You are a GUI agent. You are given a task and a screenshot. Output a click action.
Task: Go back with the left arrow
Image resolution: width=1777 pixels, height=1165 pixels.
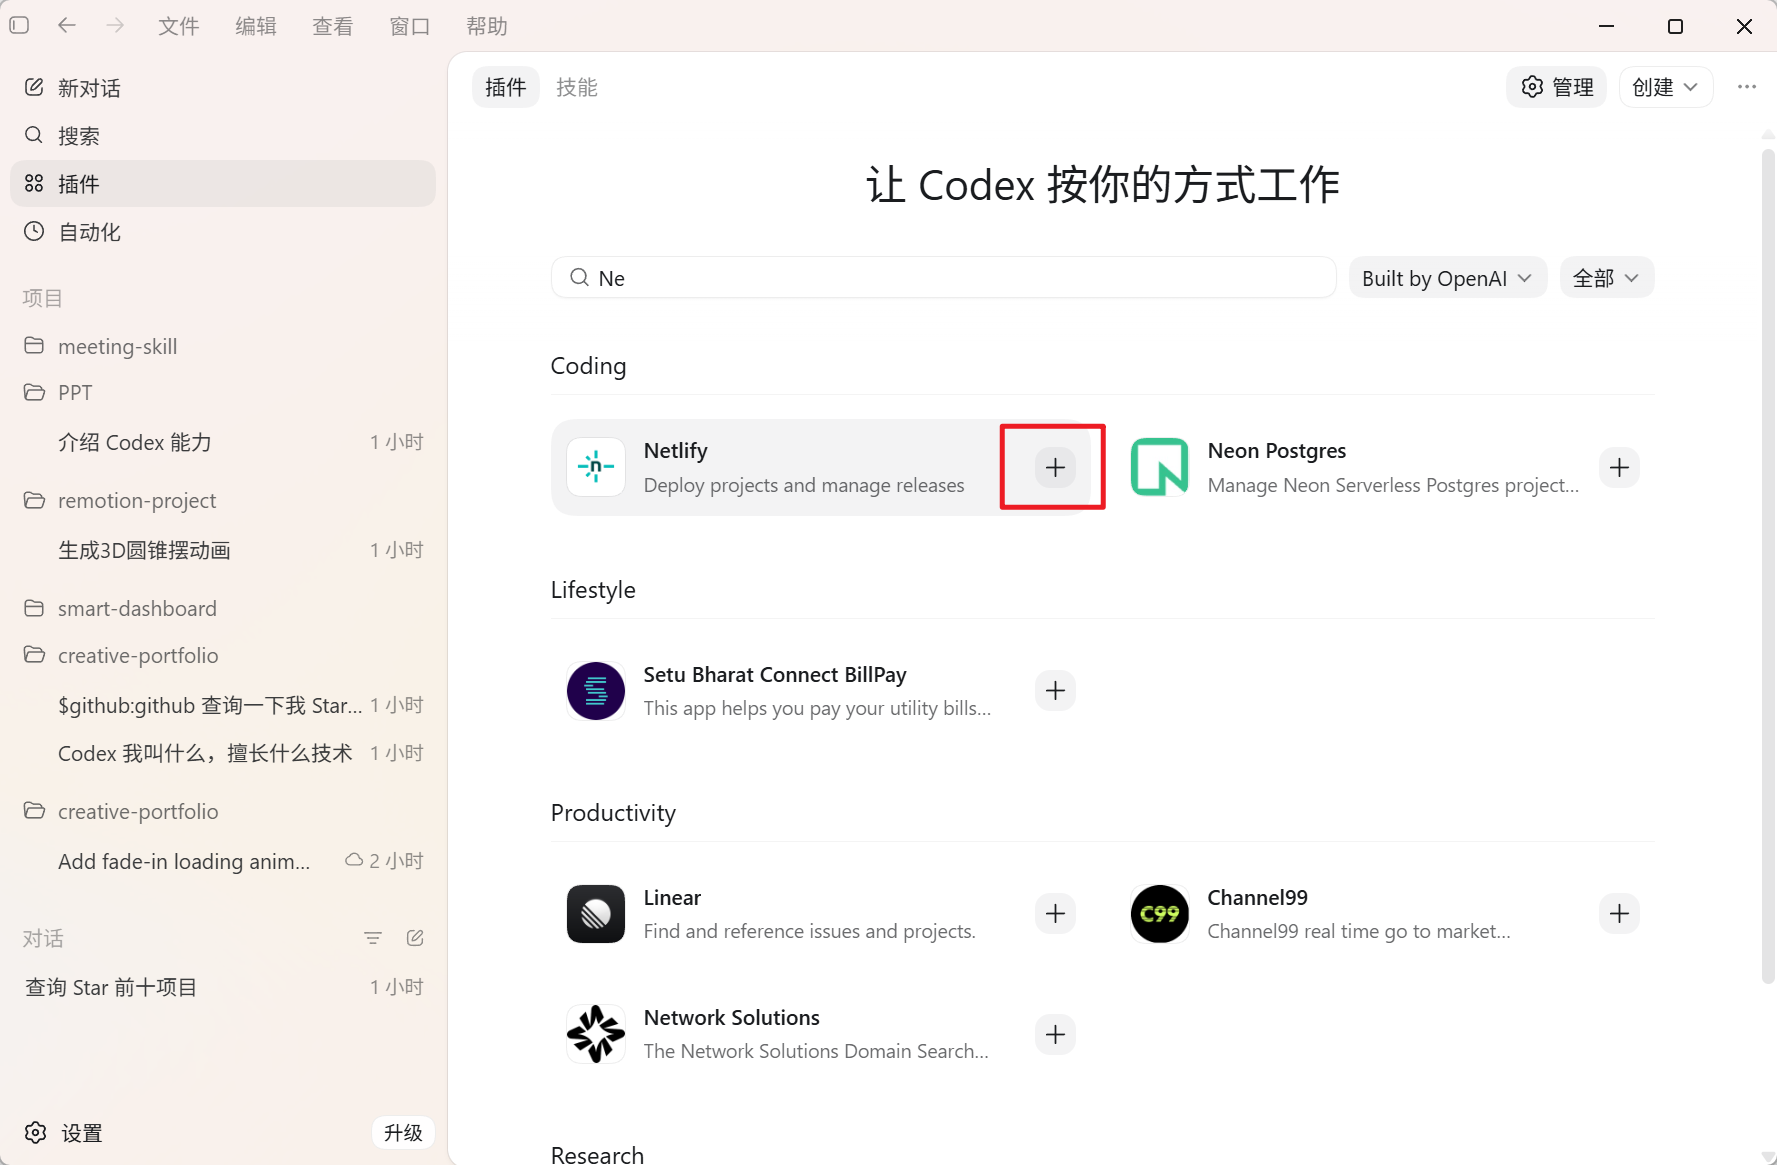point(67,26)
